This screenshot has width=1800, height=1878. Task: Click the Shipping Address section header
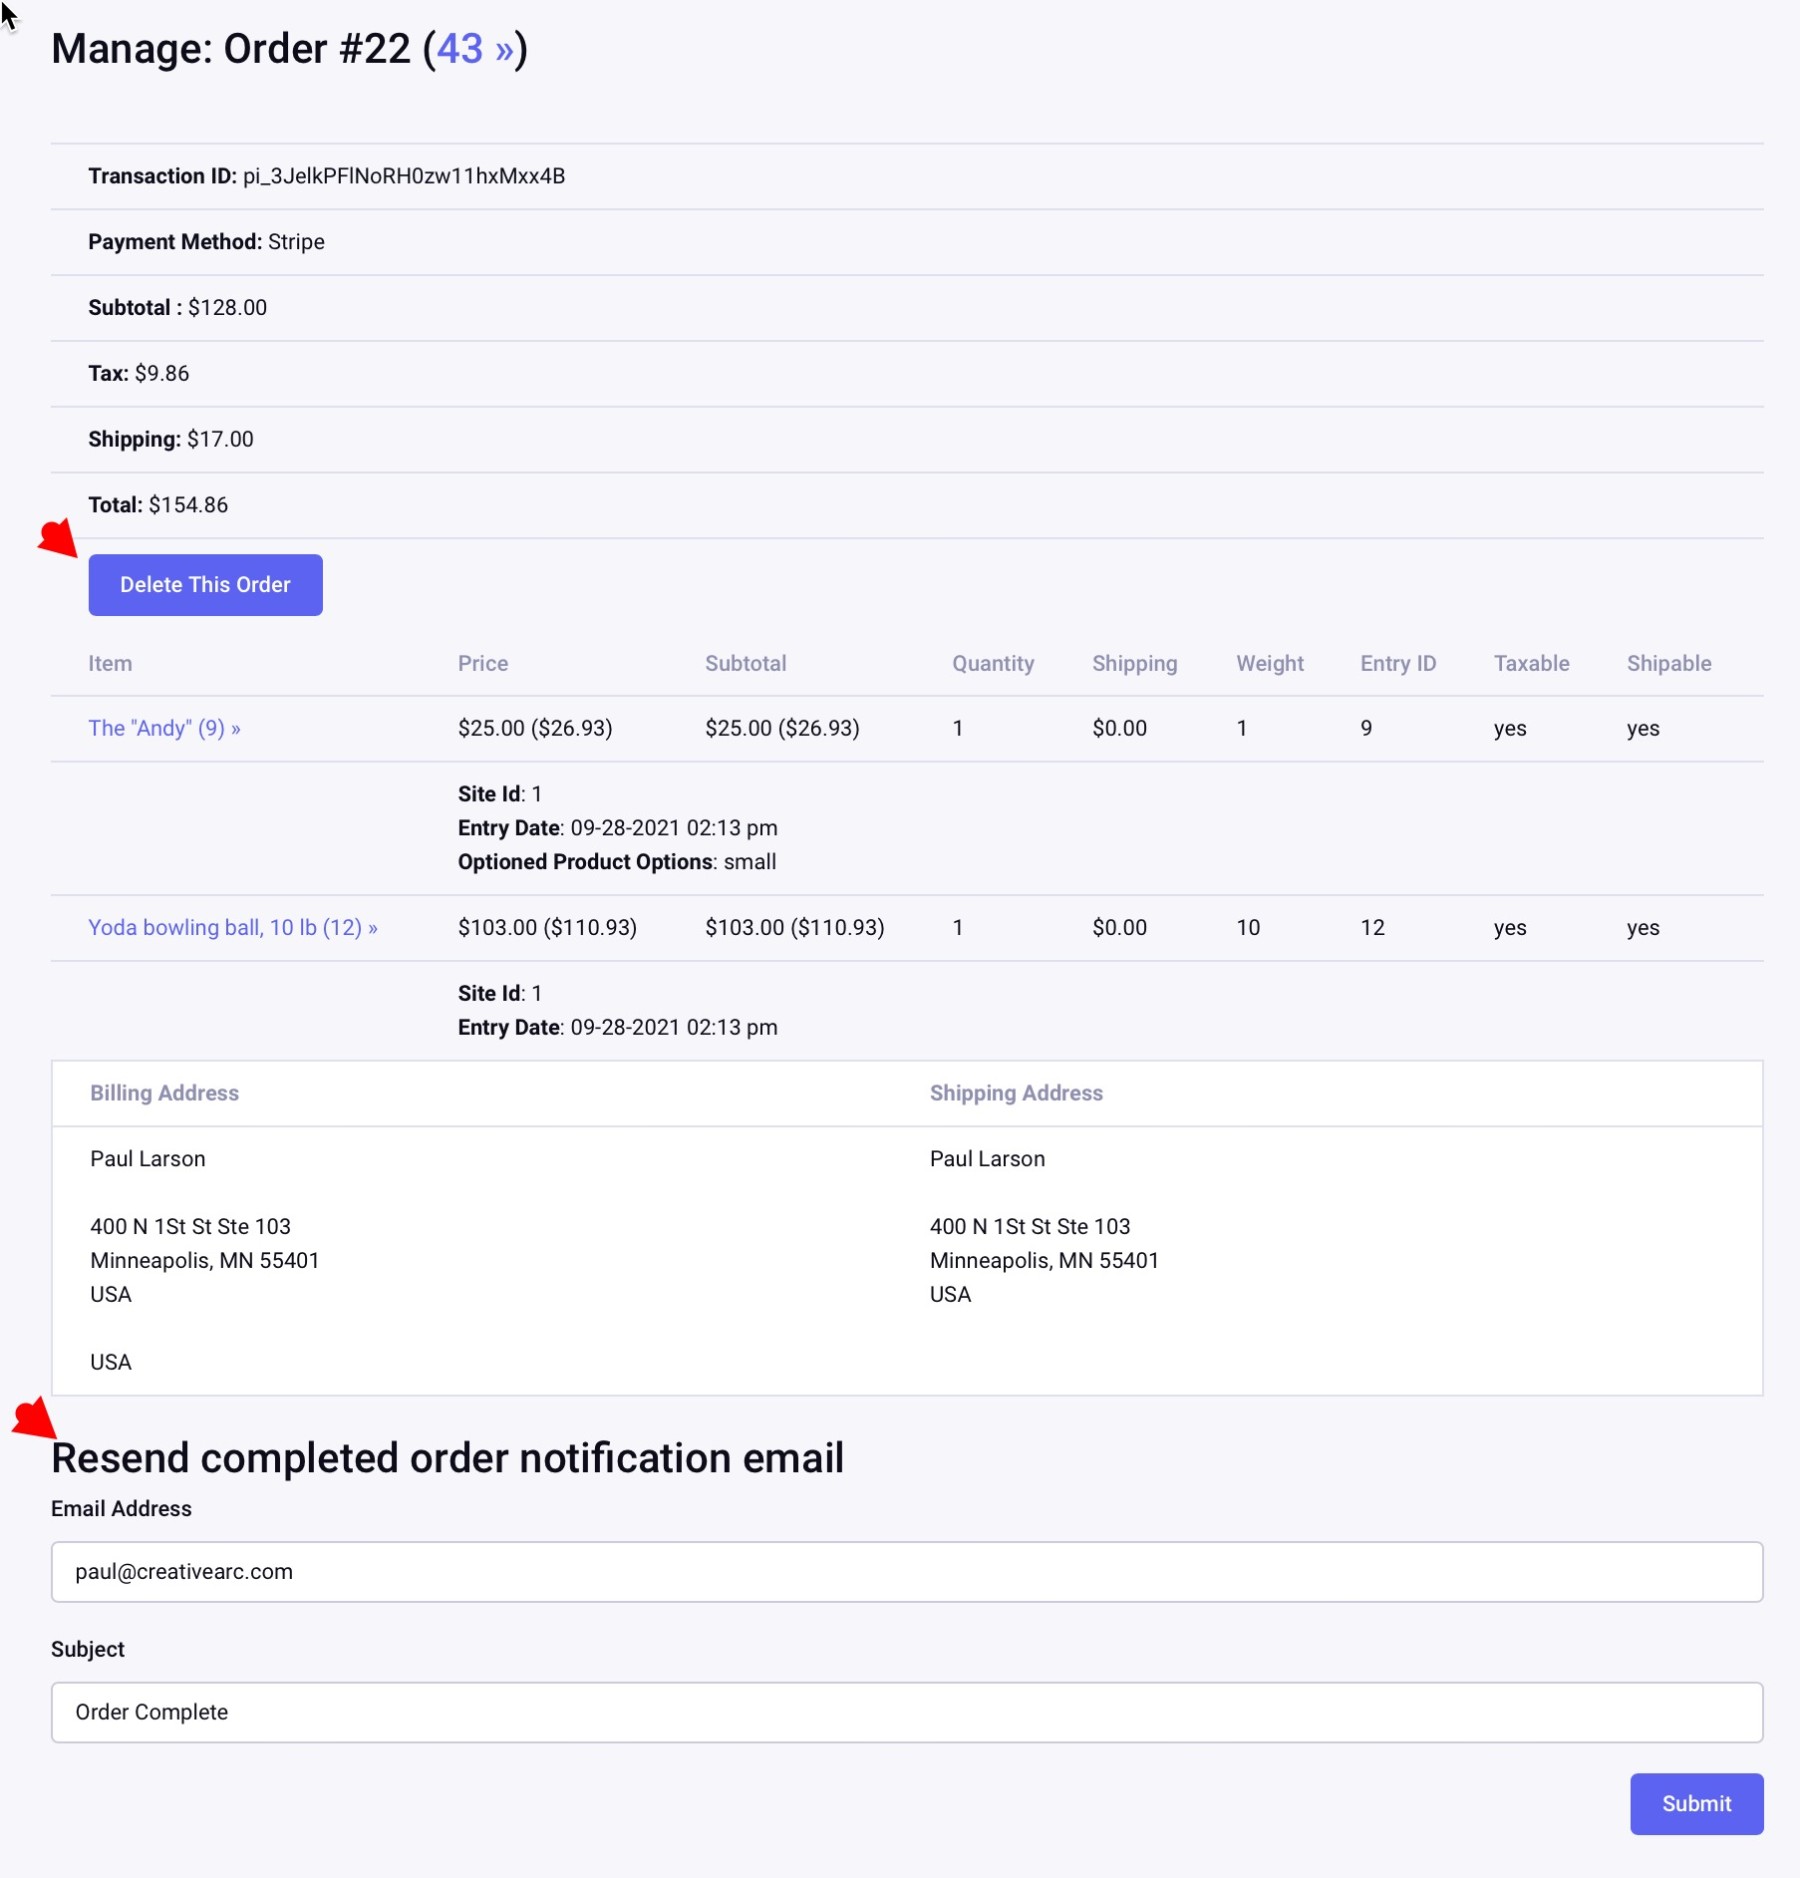pyautogui.click(x=1016, y=1093)
